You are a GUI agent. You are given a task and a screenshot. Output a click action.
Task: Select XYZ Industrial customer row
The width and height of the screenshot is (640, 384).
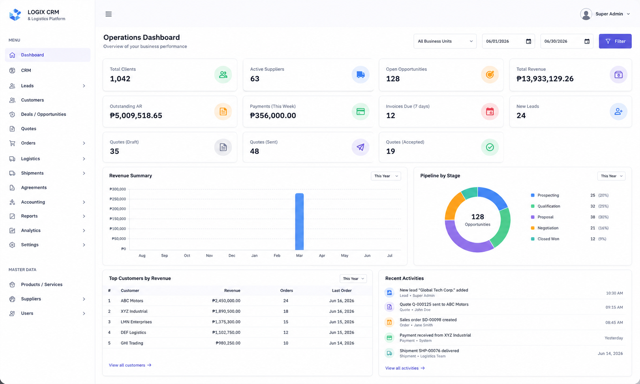[237, 311]
